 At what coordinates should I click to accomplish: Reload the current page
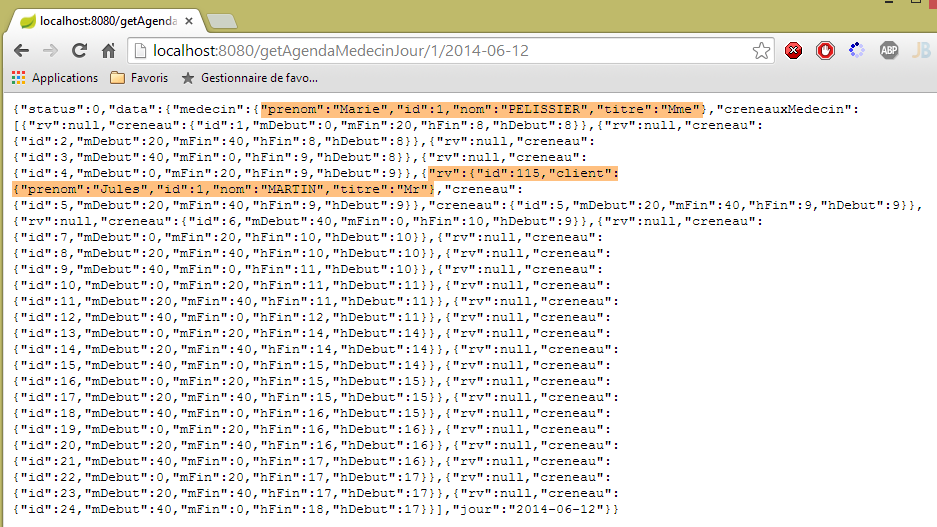[80, 50]
